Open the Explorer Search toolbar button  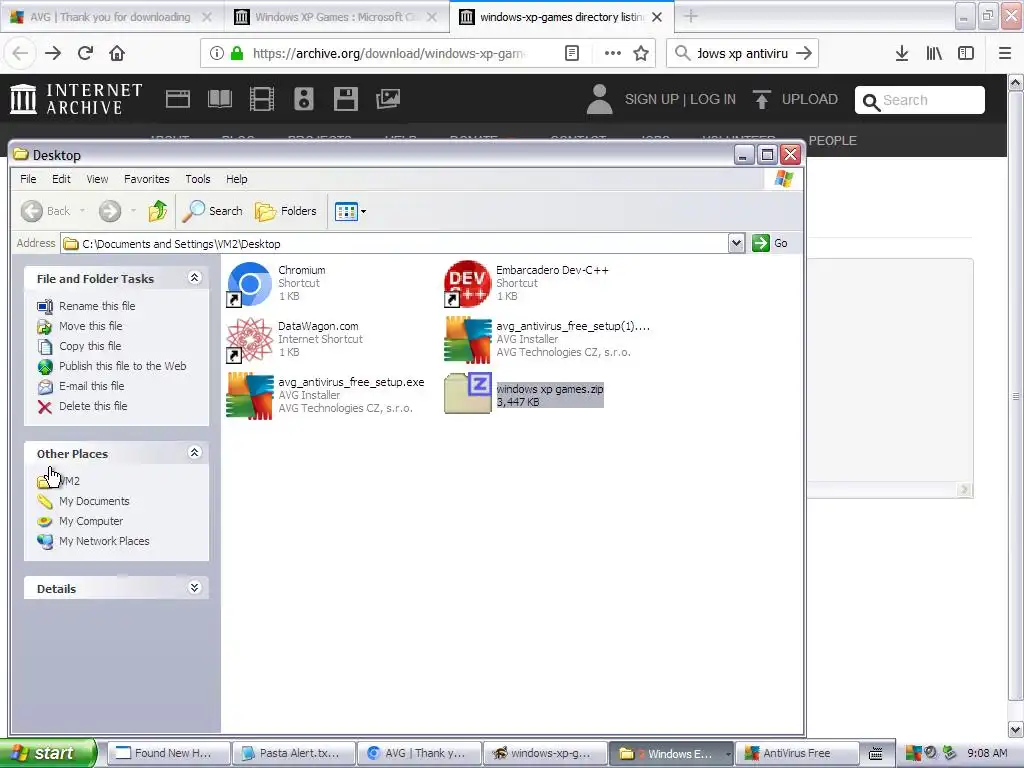pos(212,211)
